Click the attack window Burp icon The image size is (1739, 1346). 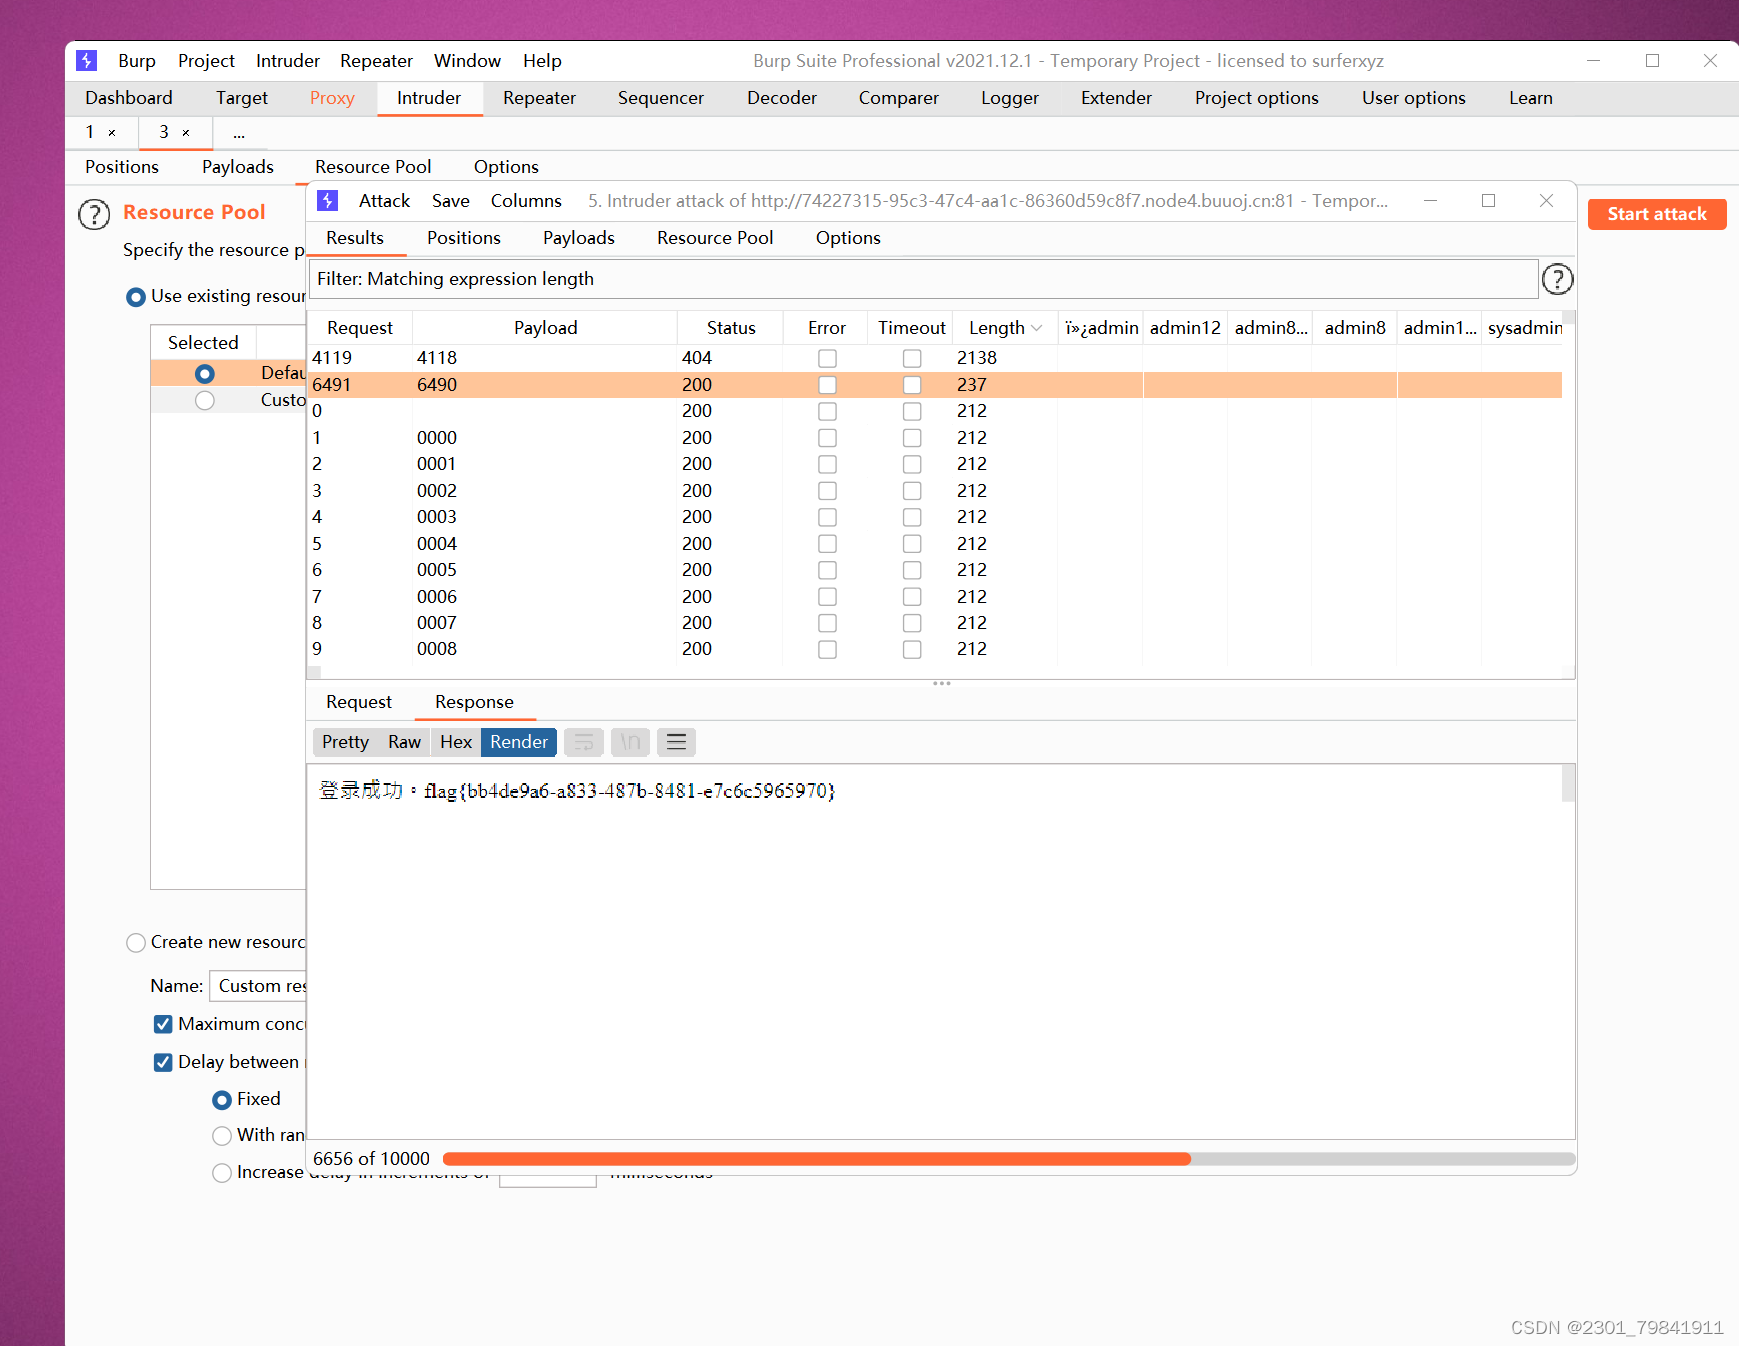point(327,200)
